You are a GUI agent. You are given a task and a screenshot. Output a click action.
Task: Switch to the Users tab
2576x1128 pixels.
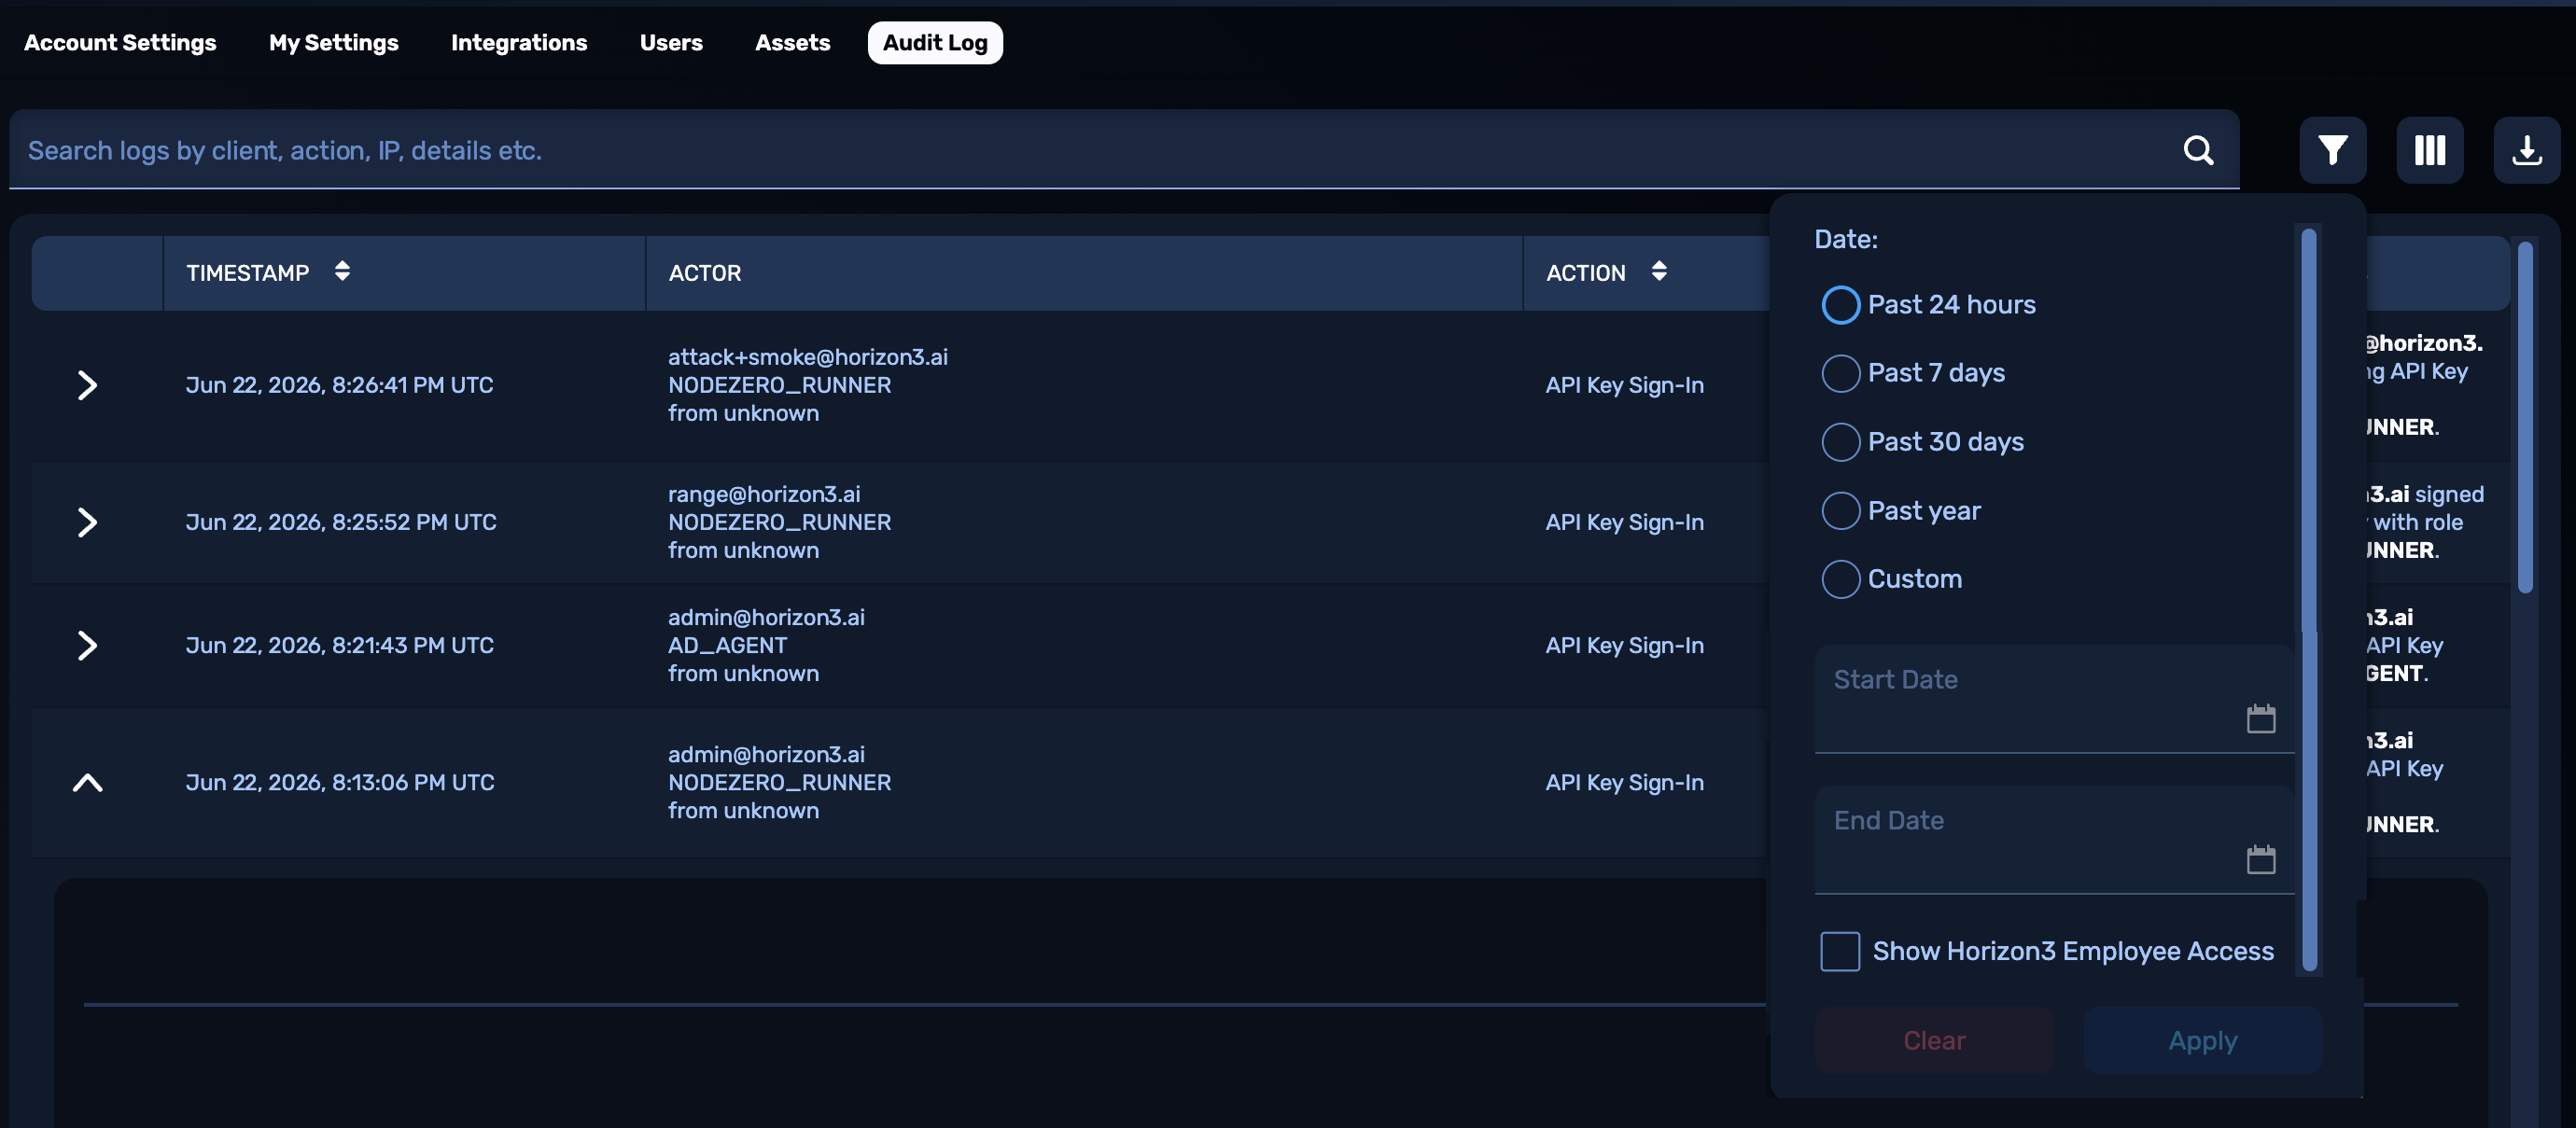(x=671, y=43)
